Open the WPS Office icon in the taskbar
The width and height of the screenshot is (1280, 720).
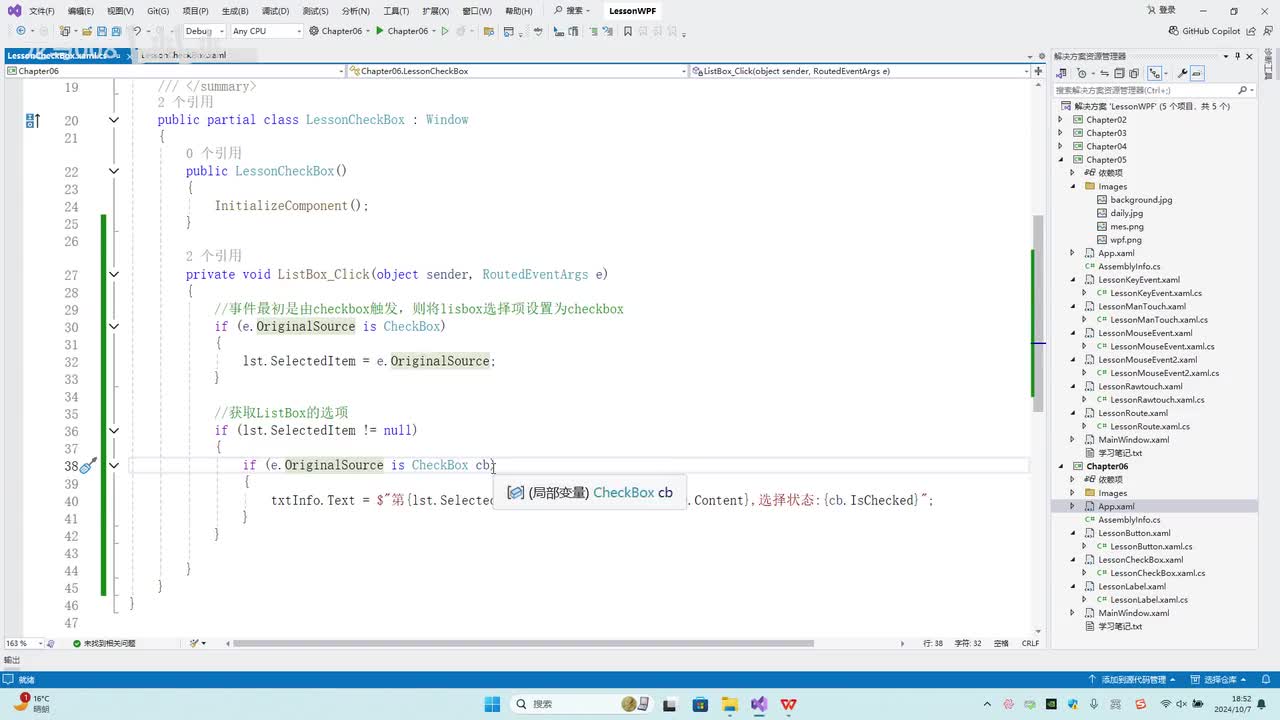coord(788,704)
